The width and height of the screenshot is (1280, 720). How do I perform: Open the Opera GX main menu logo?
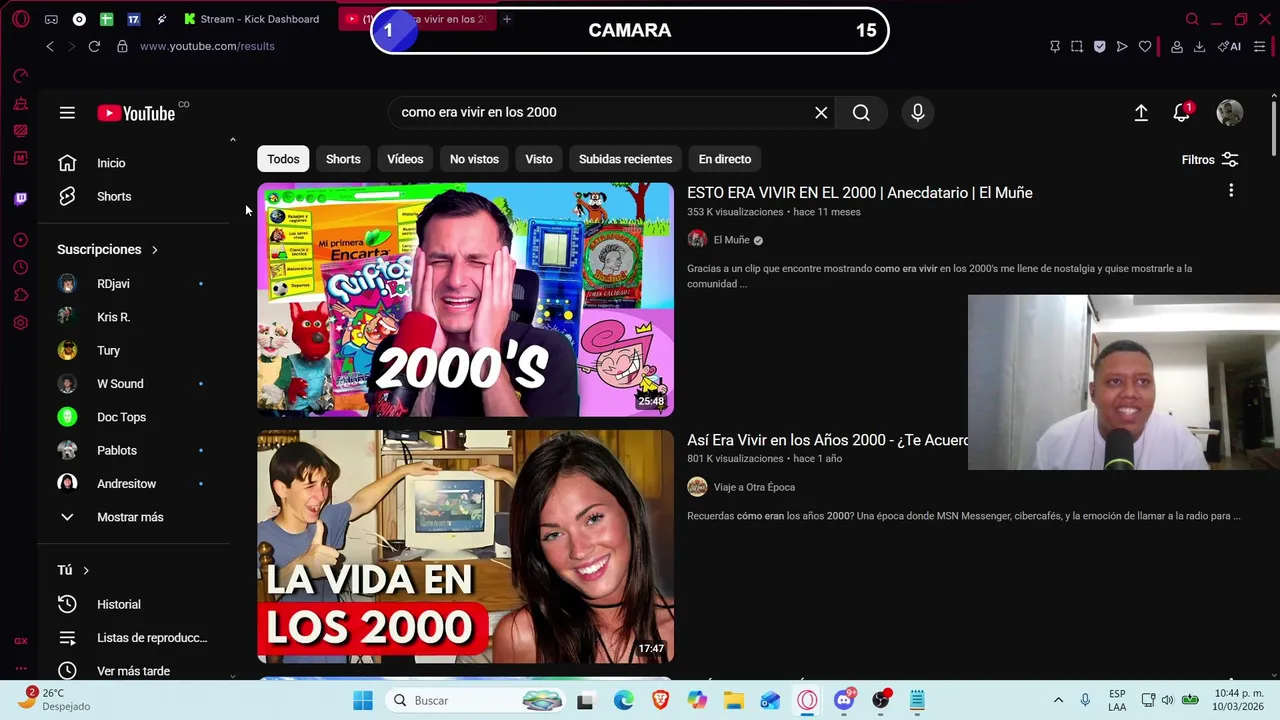pyautogui.click(x=20, y=19)
